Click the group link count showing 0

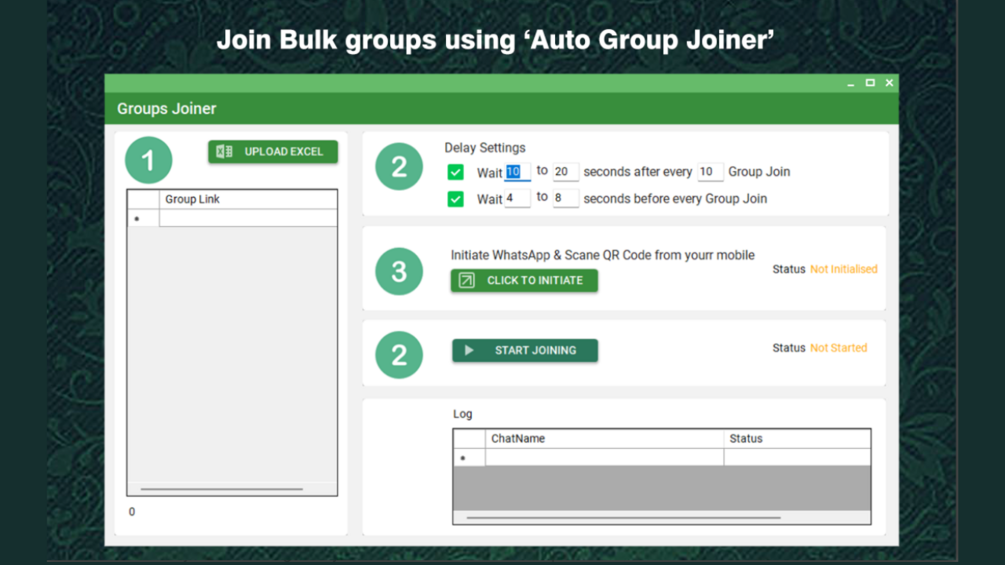(132, 512)
